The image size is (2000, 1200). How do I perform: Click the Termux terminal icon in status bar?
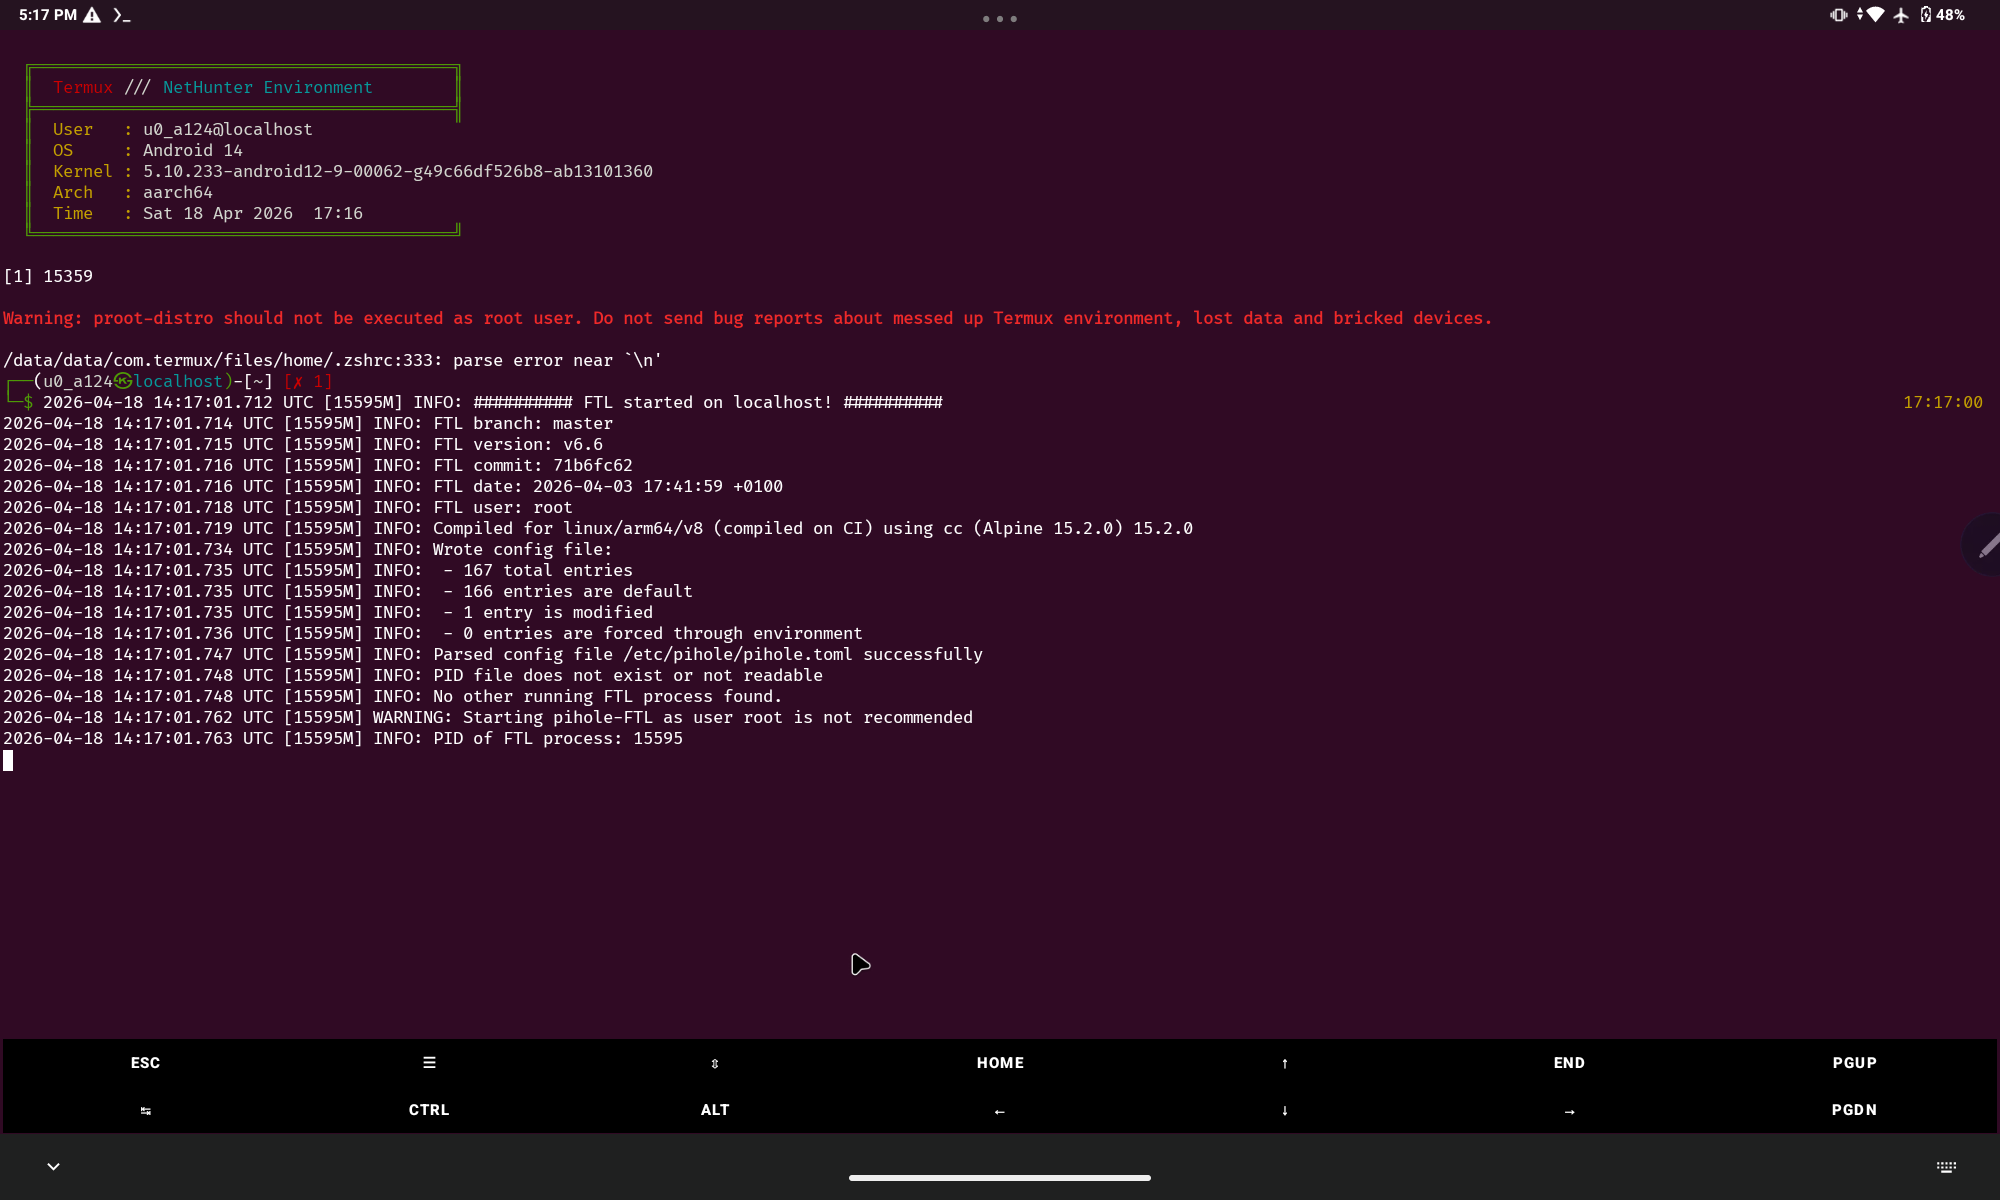[119, 15]
